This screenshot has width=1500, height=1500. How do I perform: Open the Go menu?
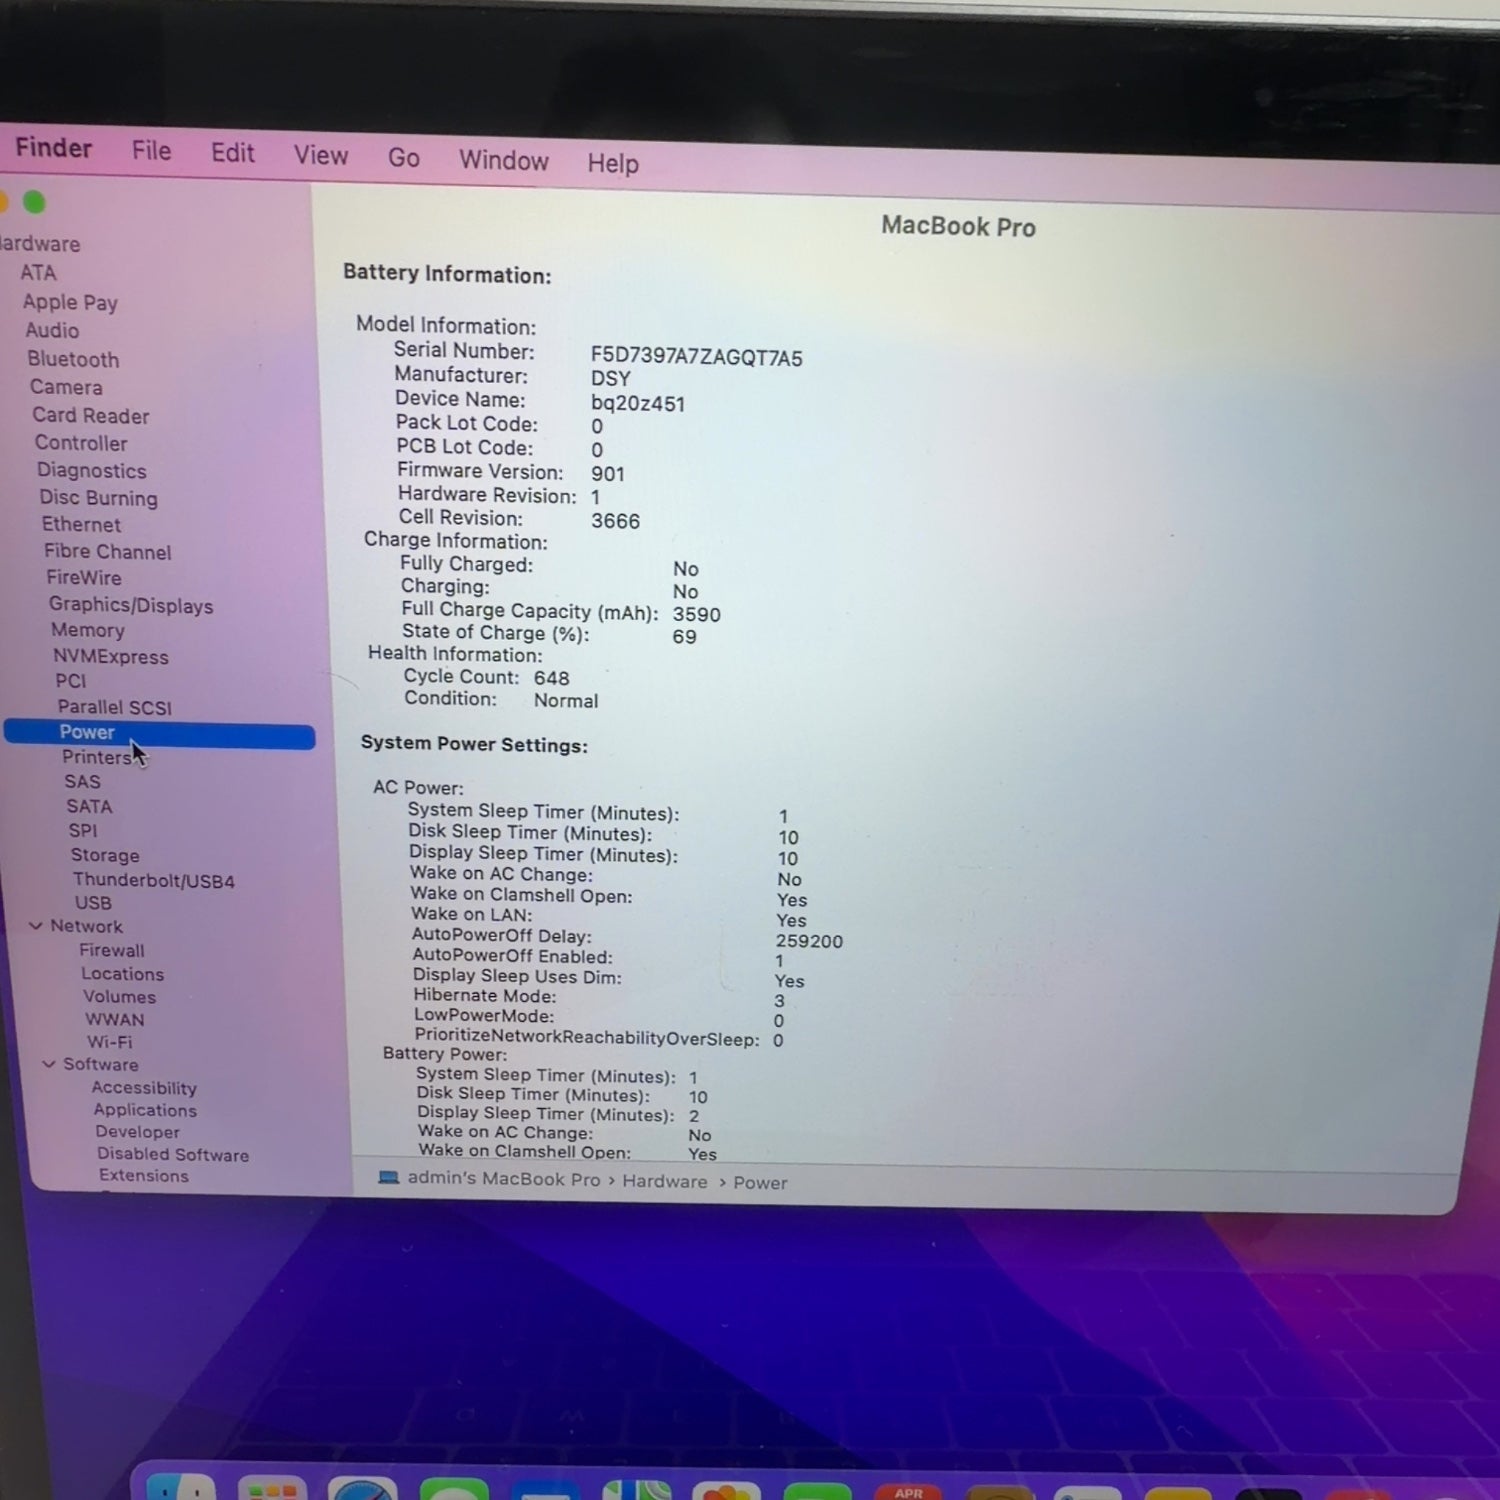[403, 158]
